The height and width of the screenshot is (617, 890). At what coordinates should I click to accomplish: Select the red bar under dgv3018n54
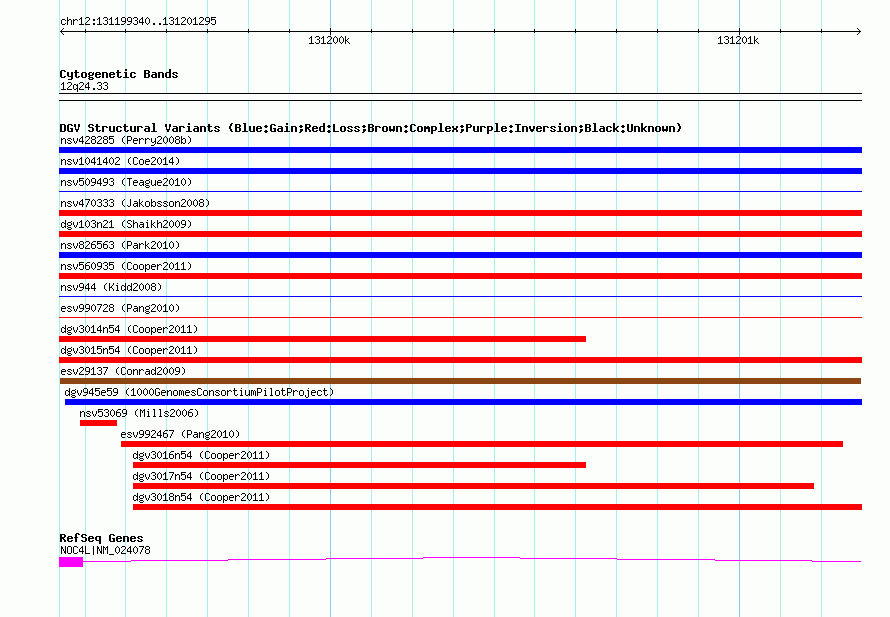497,507
